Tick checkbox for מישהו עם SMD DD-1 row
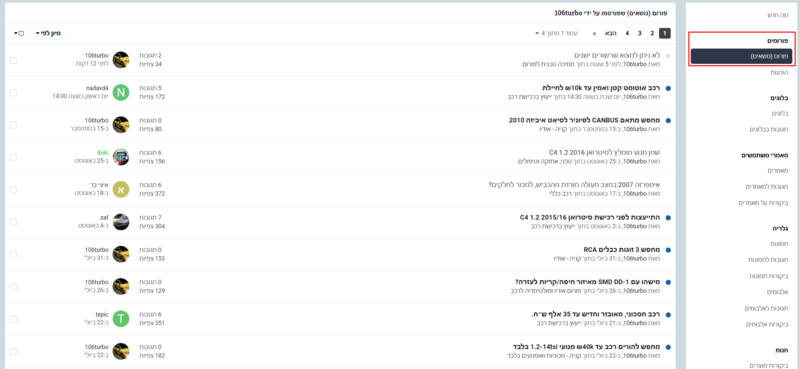The image size is (800, 369). (13, 287)
